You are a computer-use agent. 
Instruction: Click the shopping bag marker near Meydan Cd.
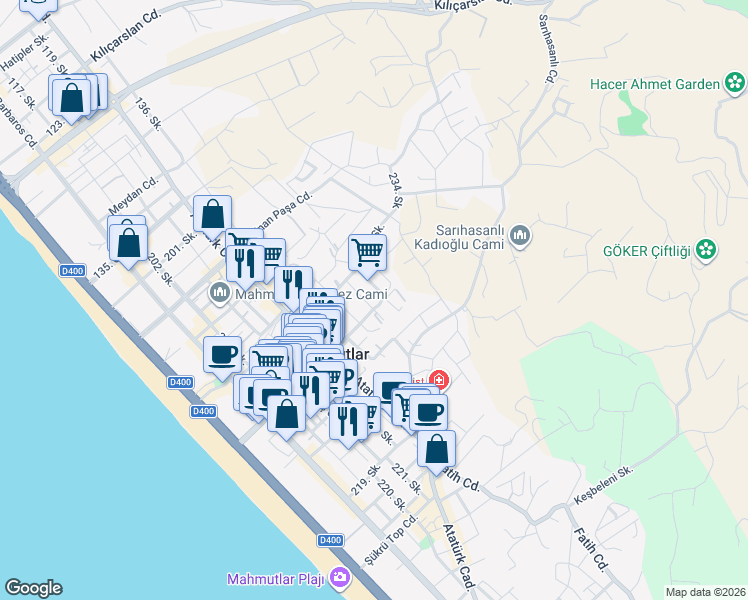click(x=128, y=244)
